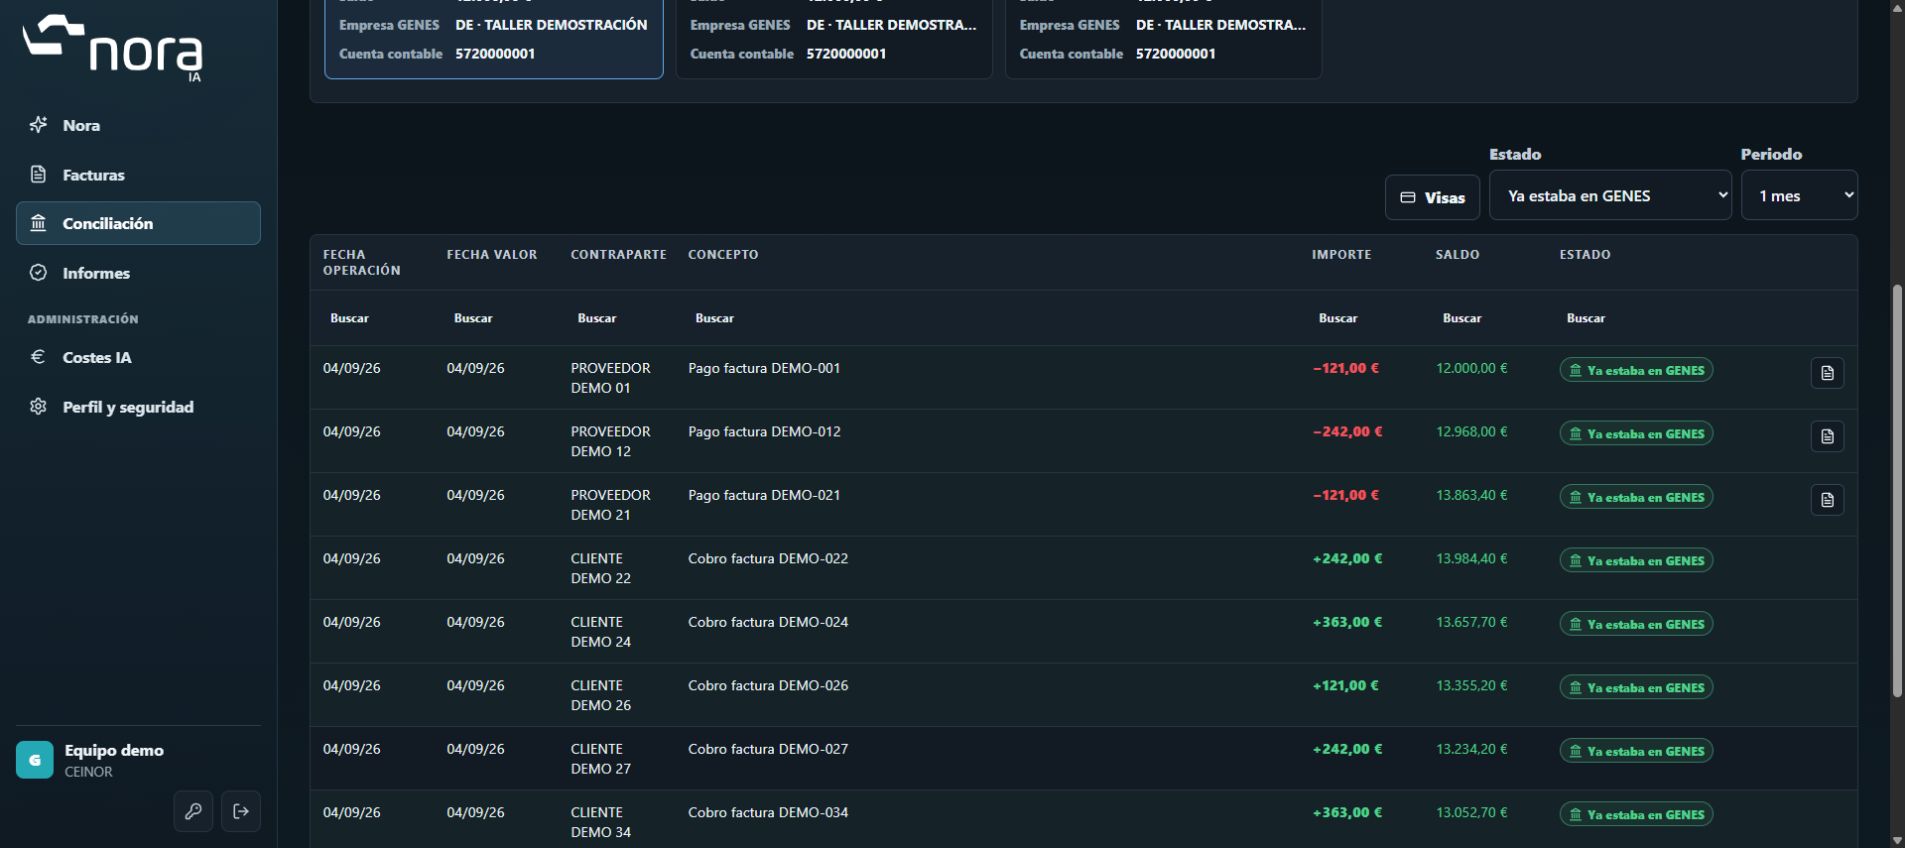This screenshot has width=1905, height=848.
Task: Select the Conciliación sidebar item
Action: (x=138, y=223)
